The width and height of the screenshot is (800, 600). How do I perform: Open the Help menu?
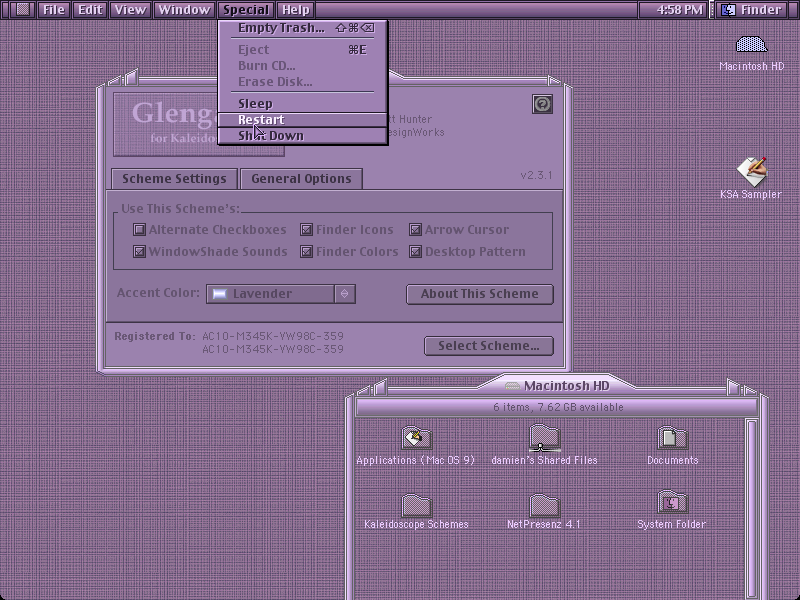tap(296, 10)
